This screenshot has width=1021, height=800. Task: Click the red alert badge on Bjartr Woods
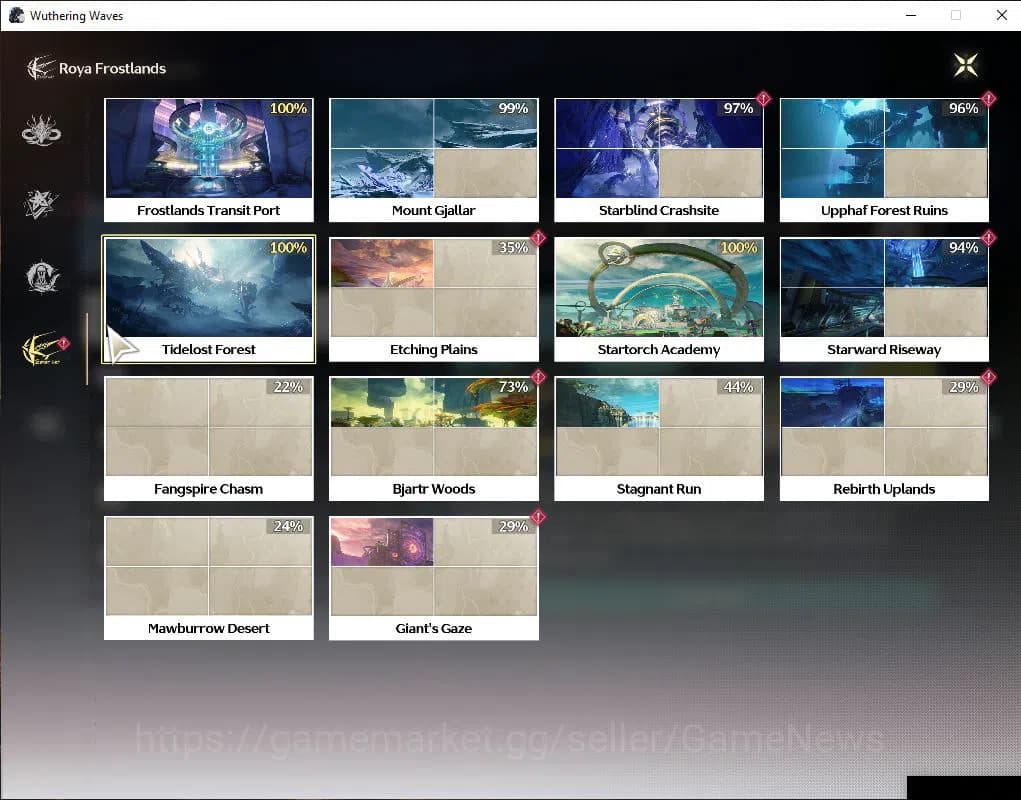pos(538,378)
